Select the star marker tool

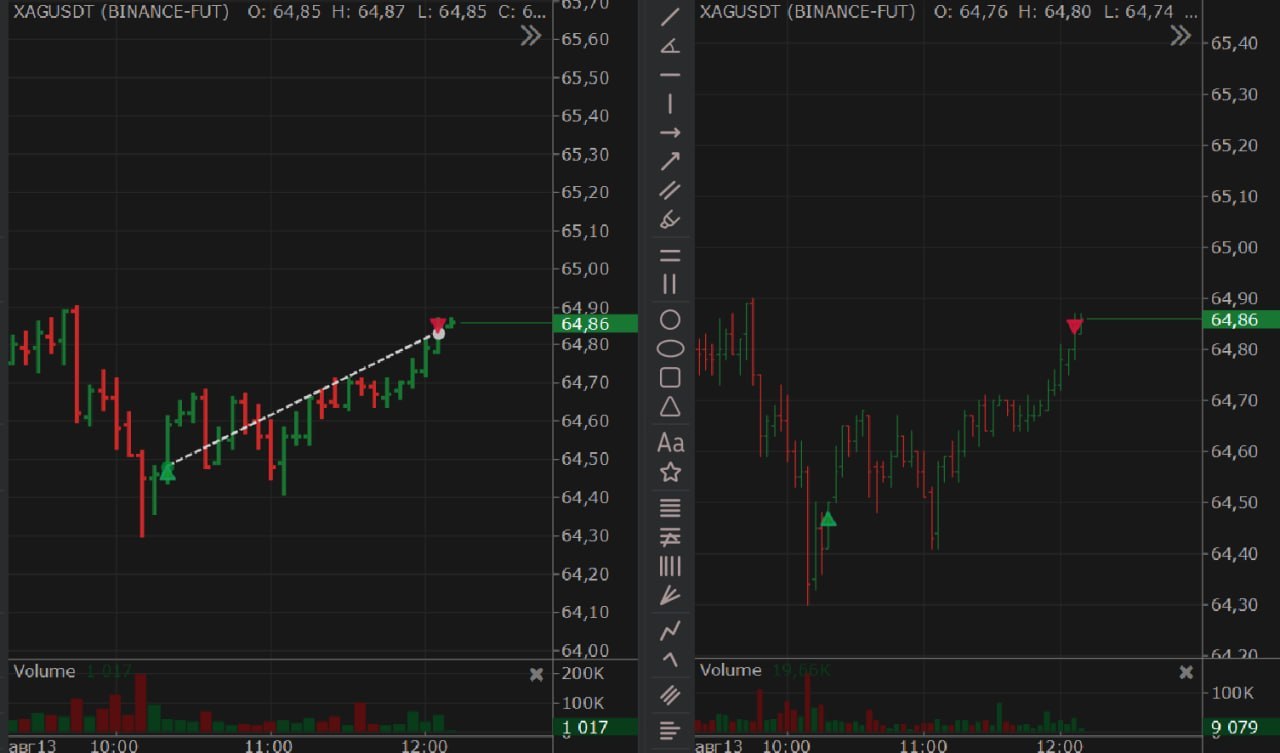point(670,472)
